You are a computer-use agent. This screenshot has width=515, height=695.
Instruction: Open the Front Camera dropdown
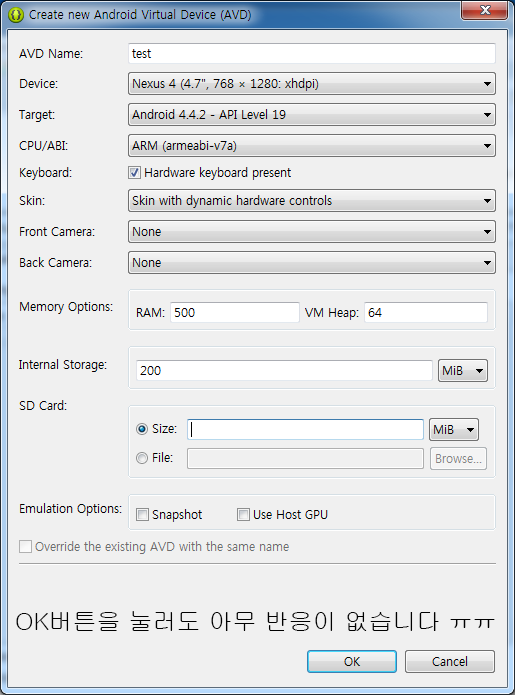pos(312,232)
